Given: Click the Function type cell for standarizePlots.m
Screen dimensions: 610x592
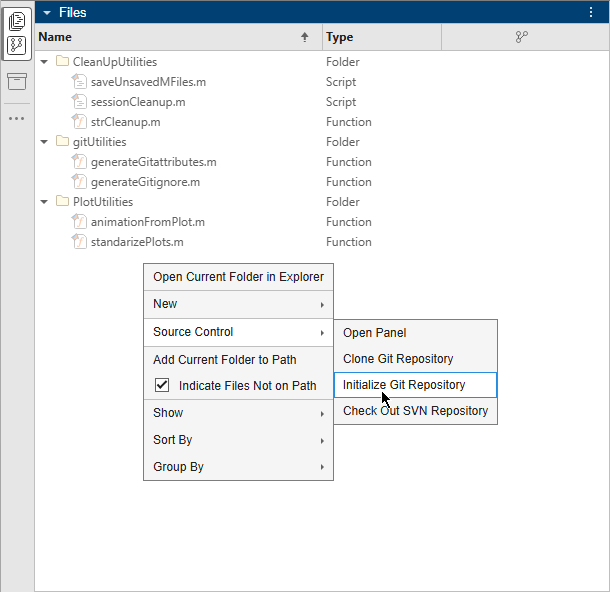Looking at the screenshot, I should [349, 242].
